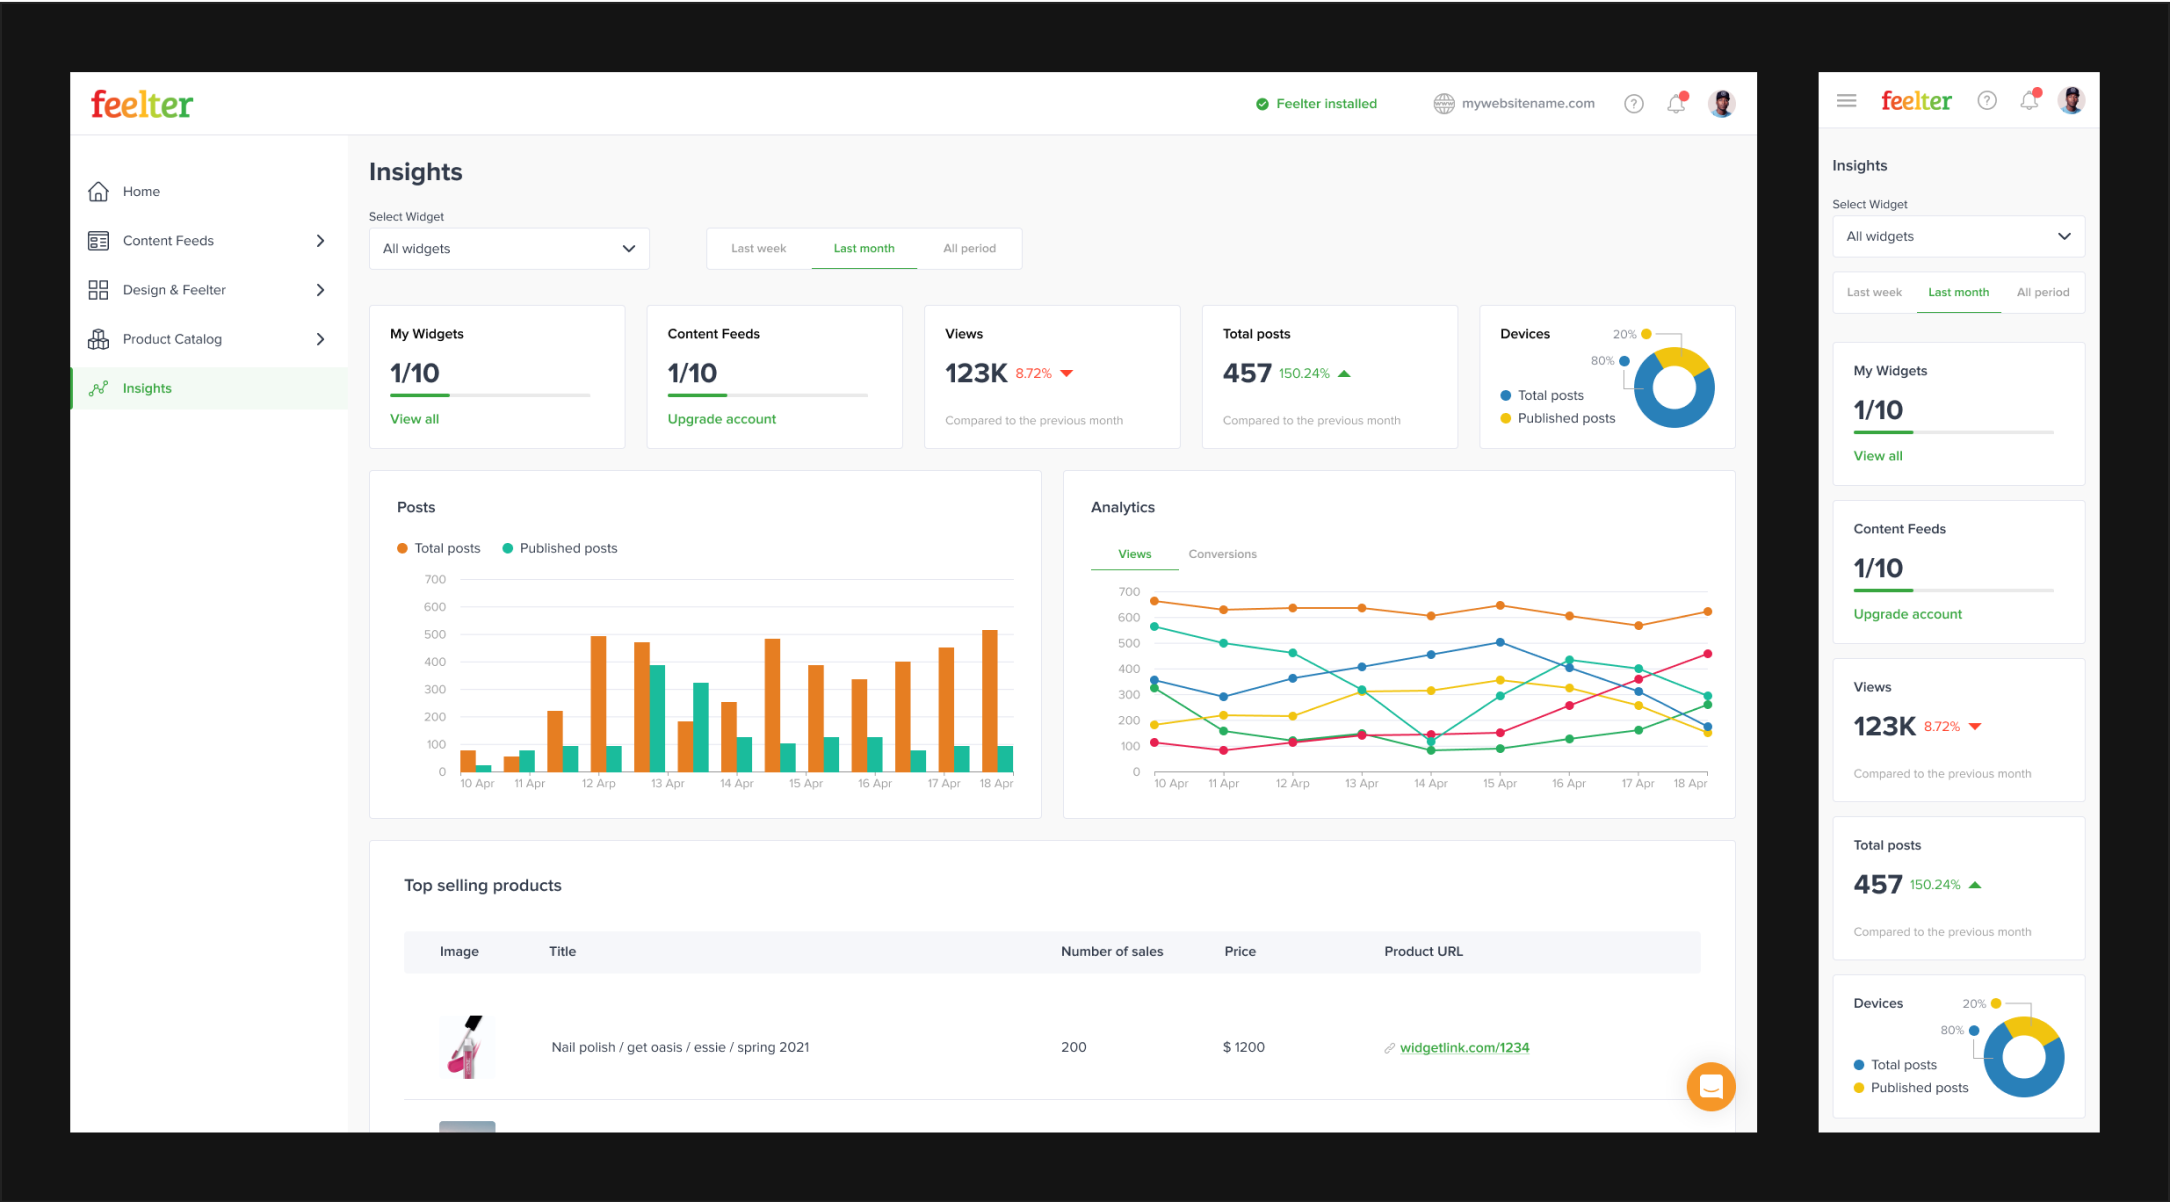Switch to the Conversions analytics tab
This screenshot has height=1202, width=2170.
click(1221, 552)
